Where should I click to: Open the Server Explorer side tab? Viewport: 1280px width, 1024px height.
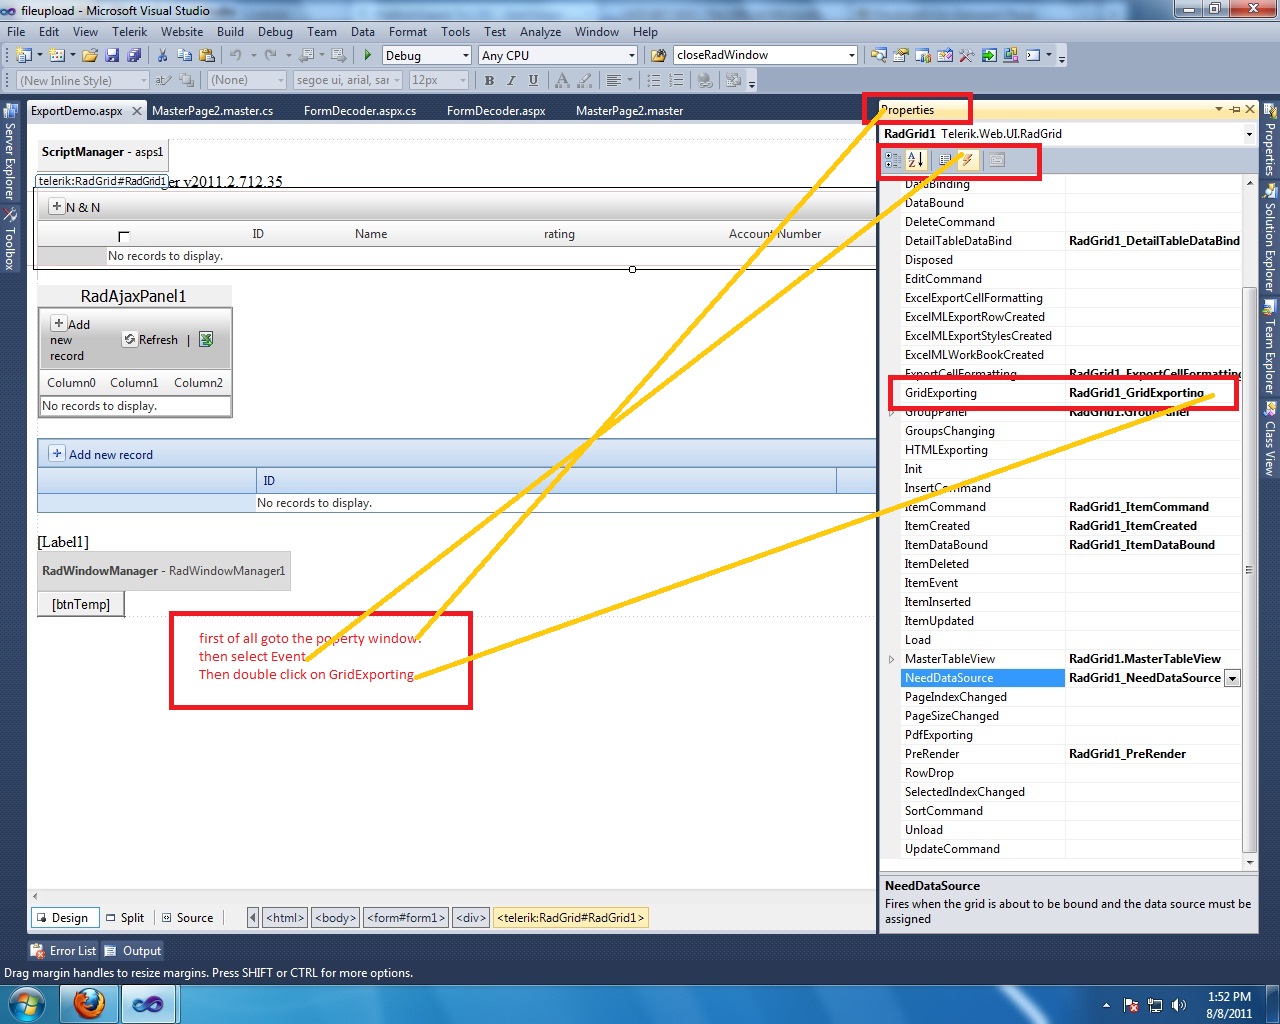[10, 153]
